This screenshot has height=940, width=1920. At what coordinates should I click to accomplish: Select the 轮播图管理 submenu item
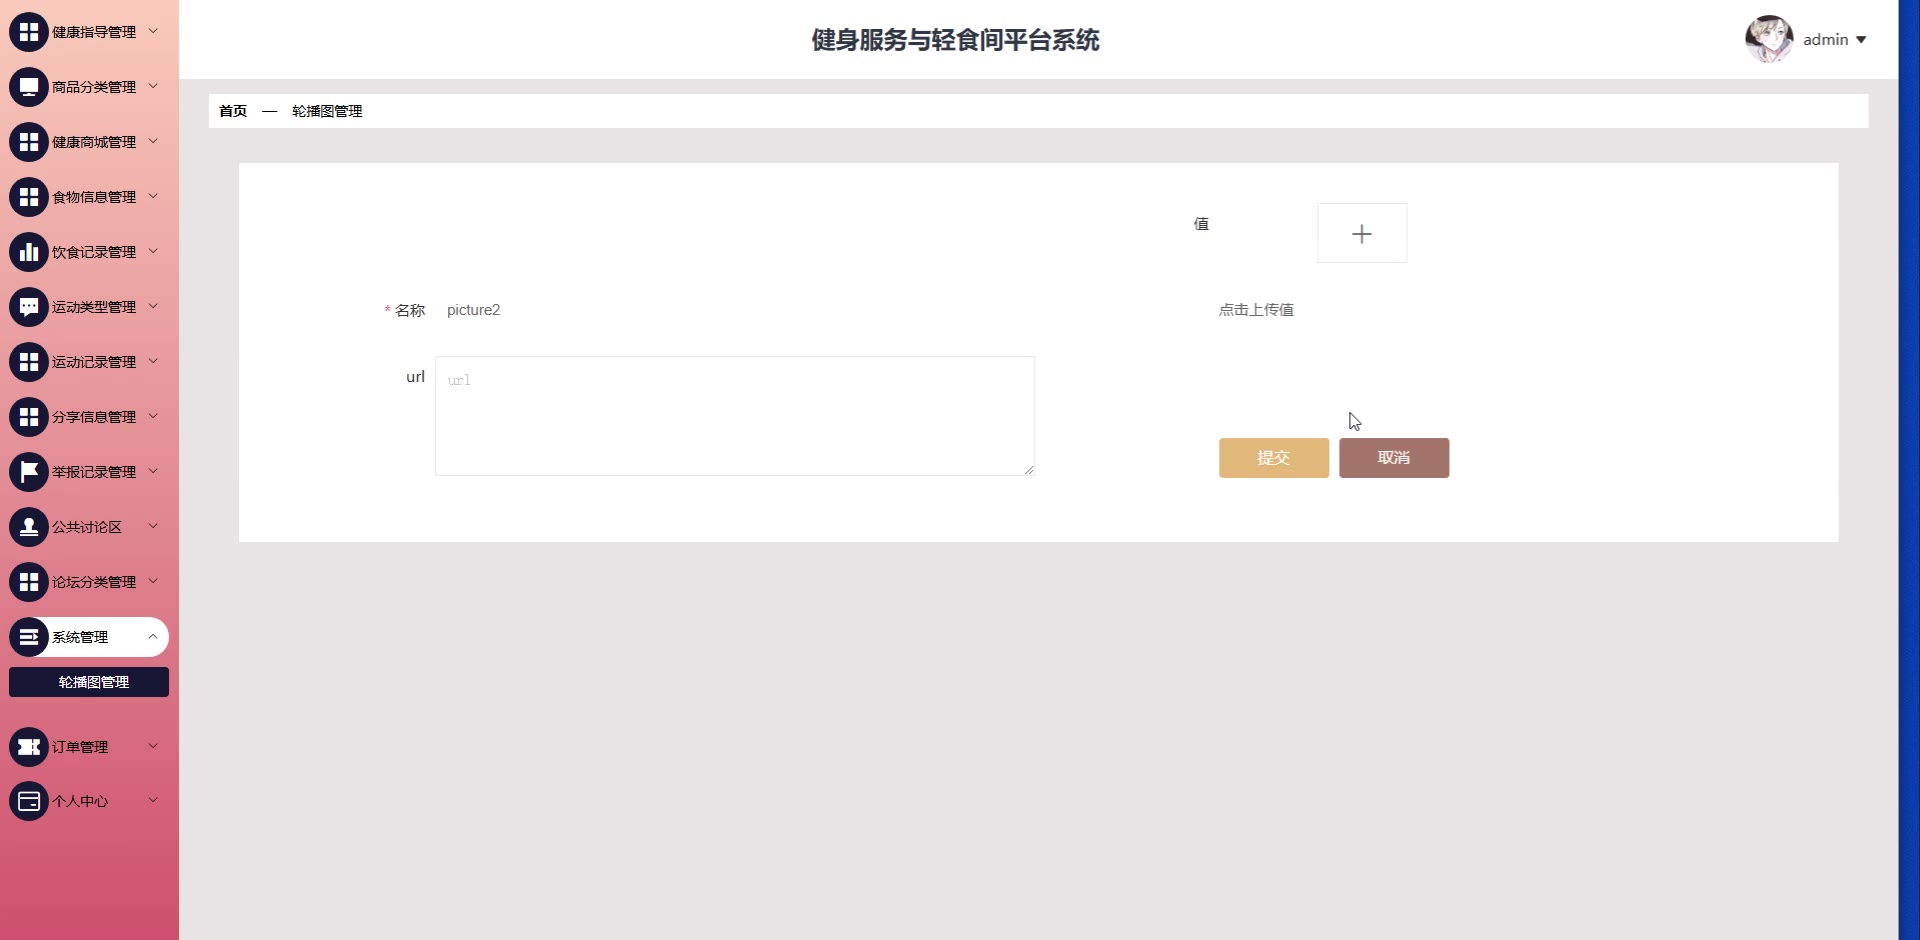pyautogui.click(x=89, y=682)
